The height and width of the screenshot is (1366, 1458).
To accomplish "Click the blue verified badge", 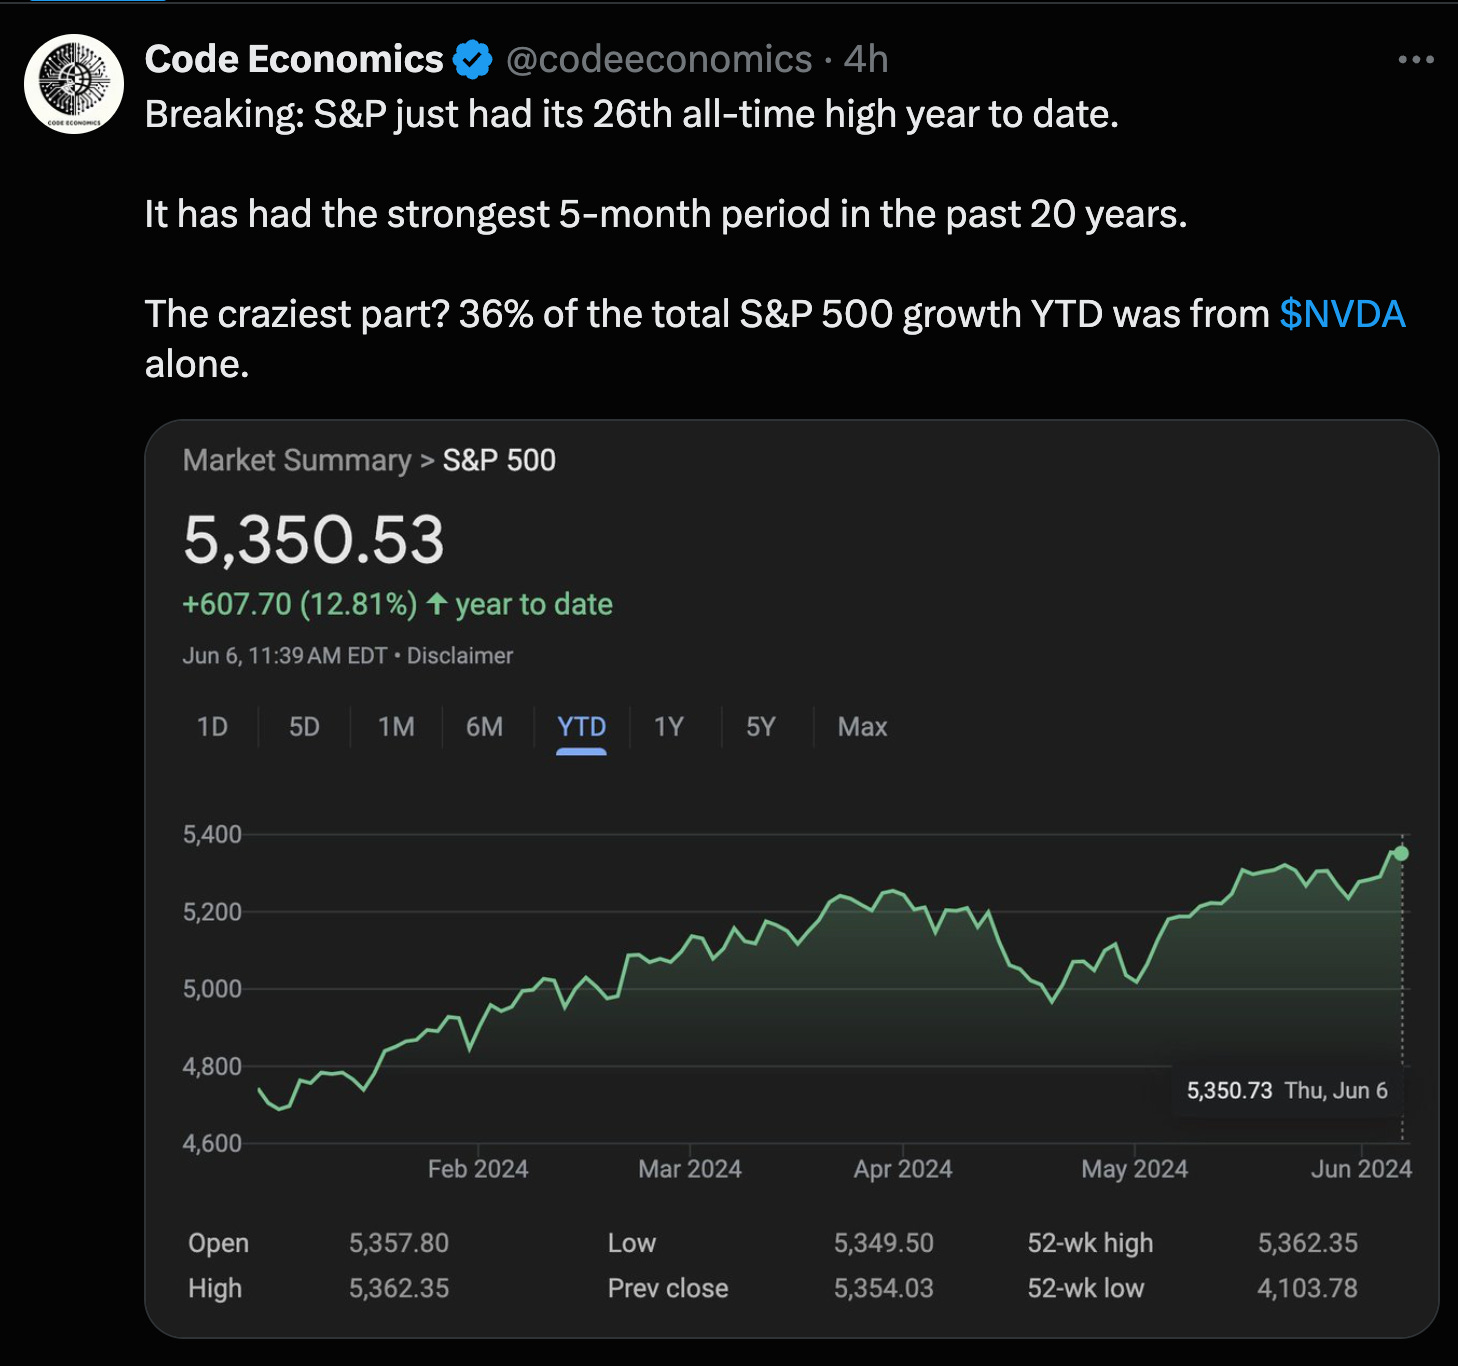I will (x=472, y=60).
